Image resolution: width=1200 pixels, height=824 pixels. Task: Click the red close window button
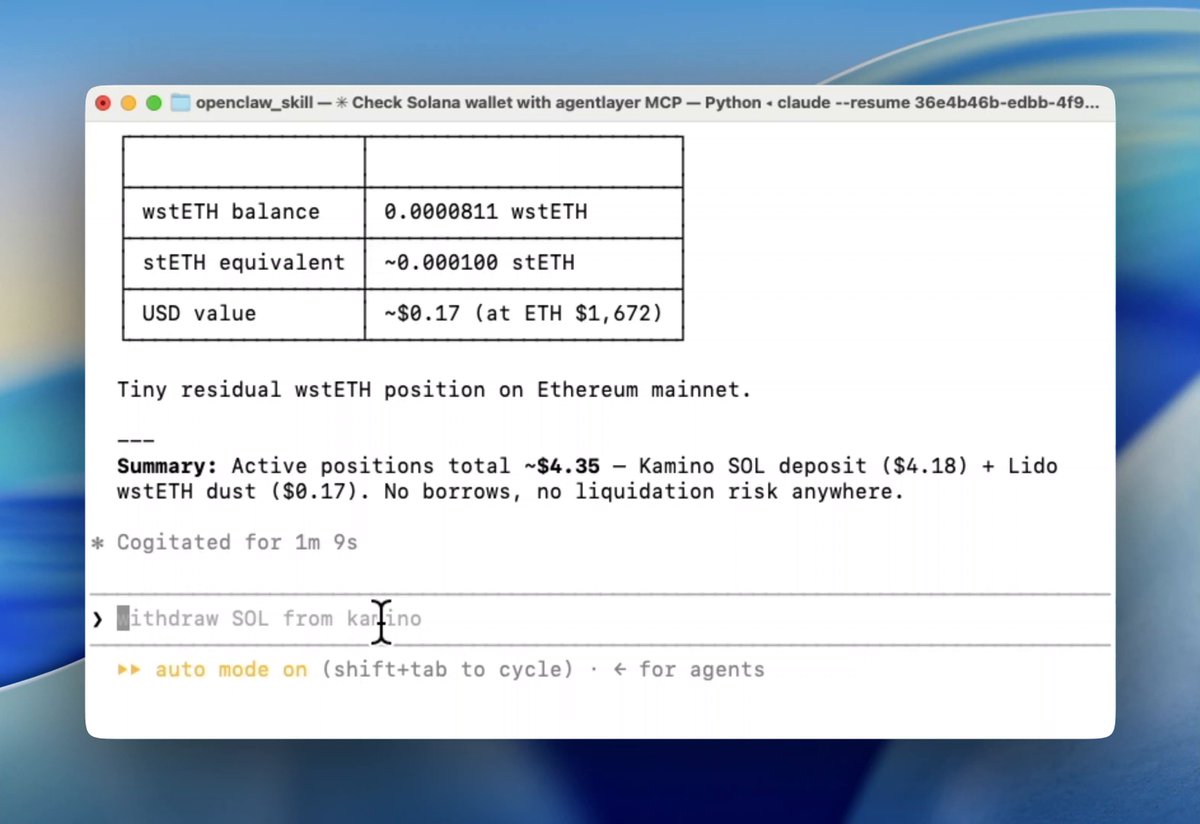(103, 103)
